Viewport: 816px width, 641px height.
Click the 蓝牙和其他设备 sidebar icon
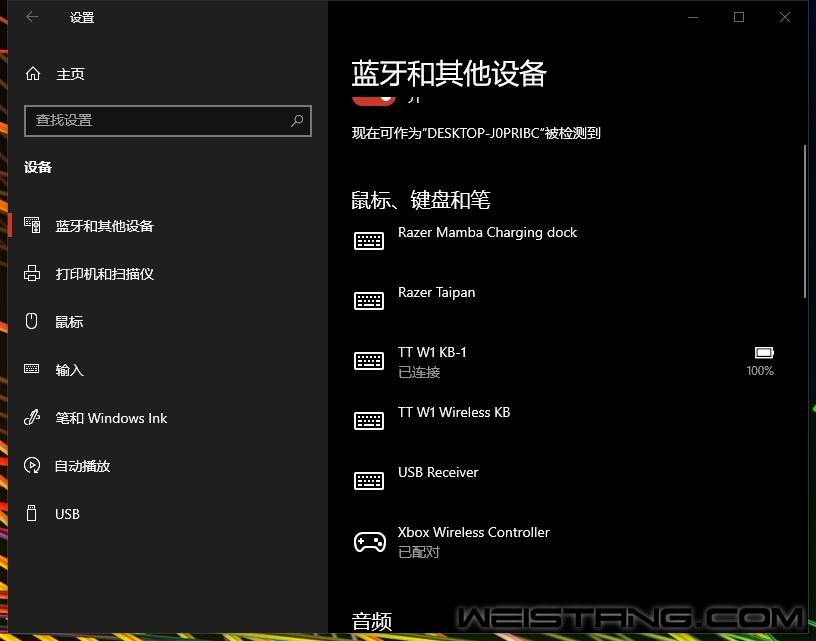32,225
